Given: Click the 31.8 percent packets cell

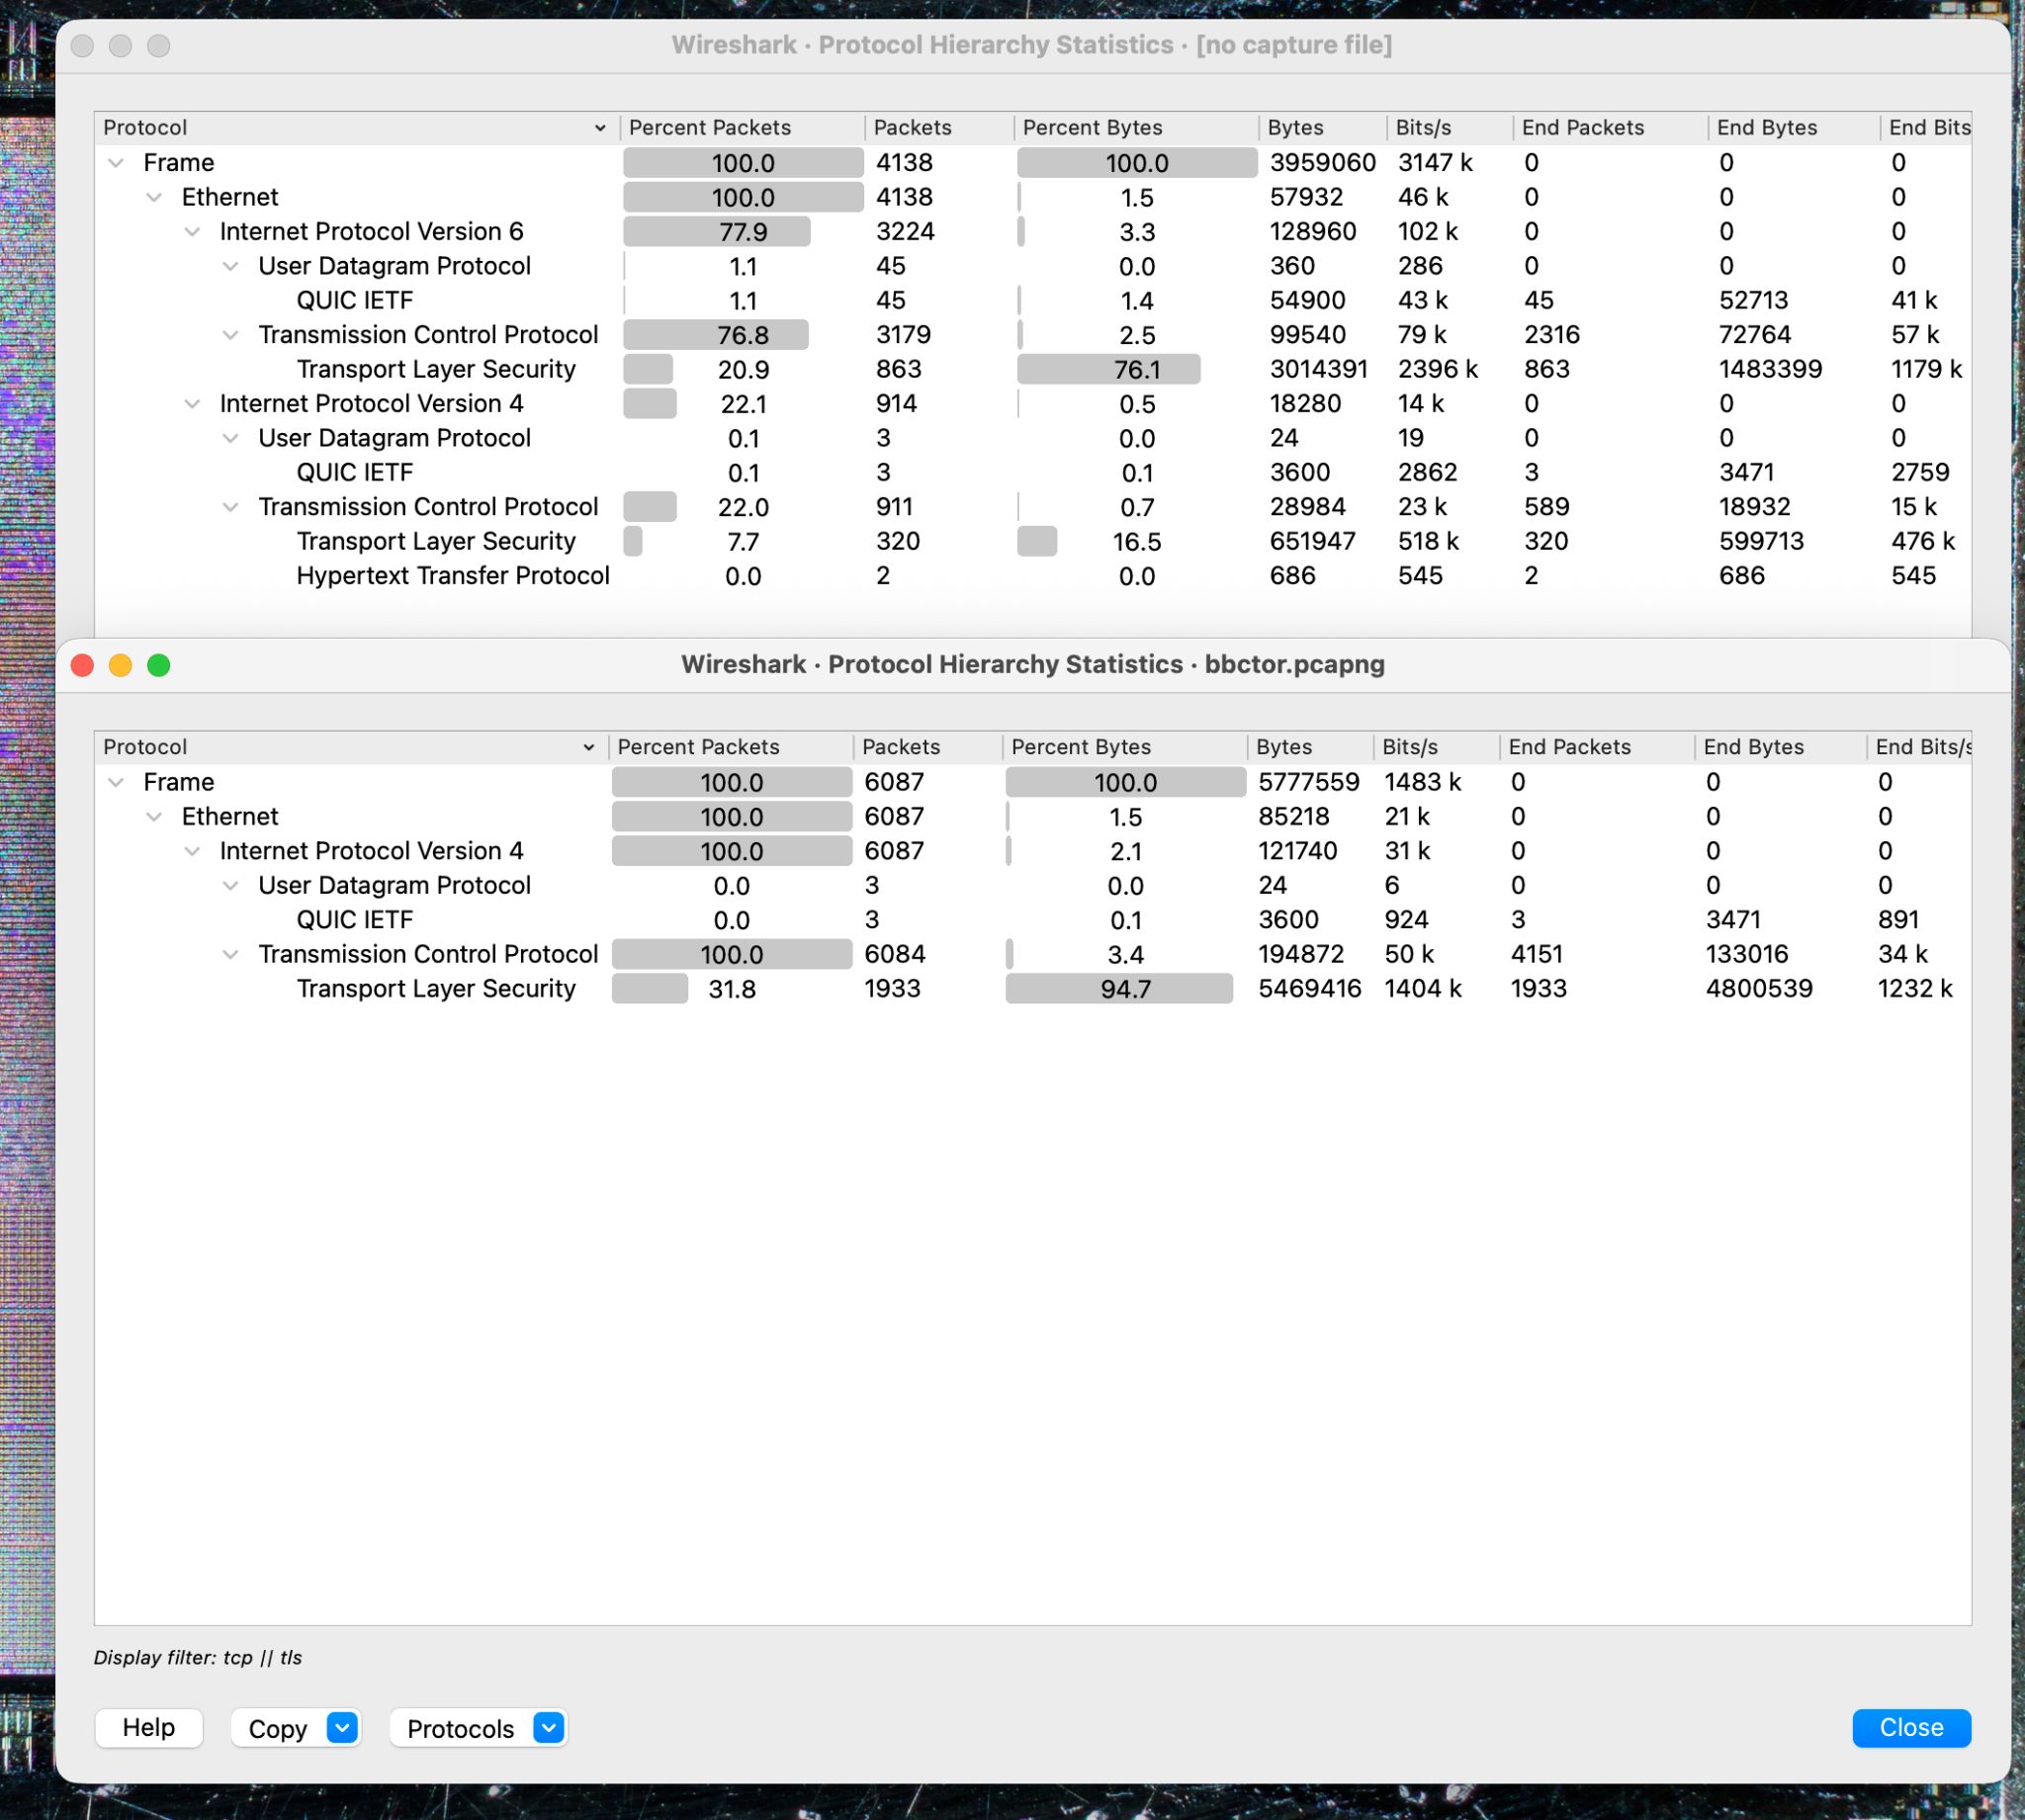Looking at the screenshot, I should [x=732, y=989].
